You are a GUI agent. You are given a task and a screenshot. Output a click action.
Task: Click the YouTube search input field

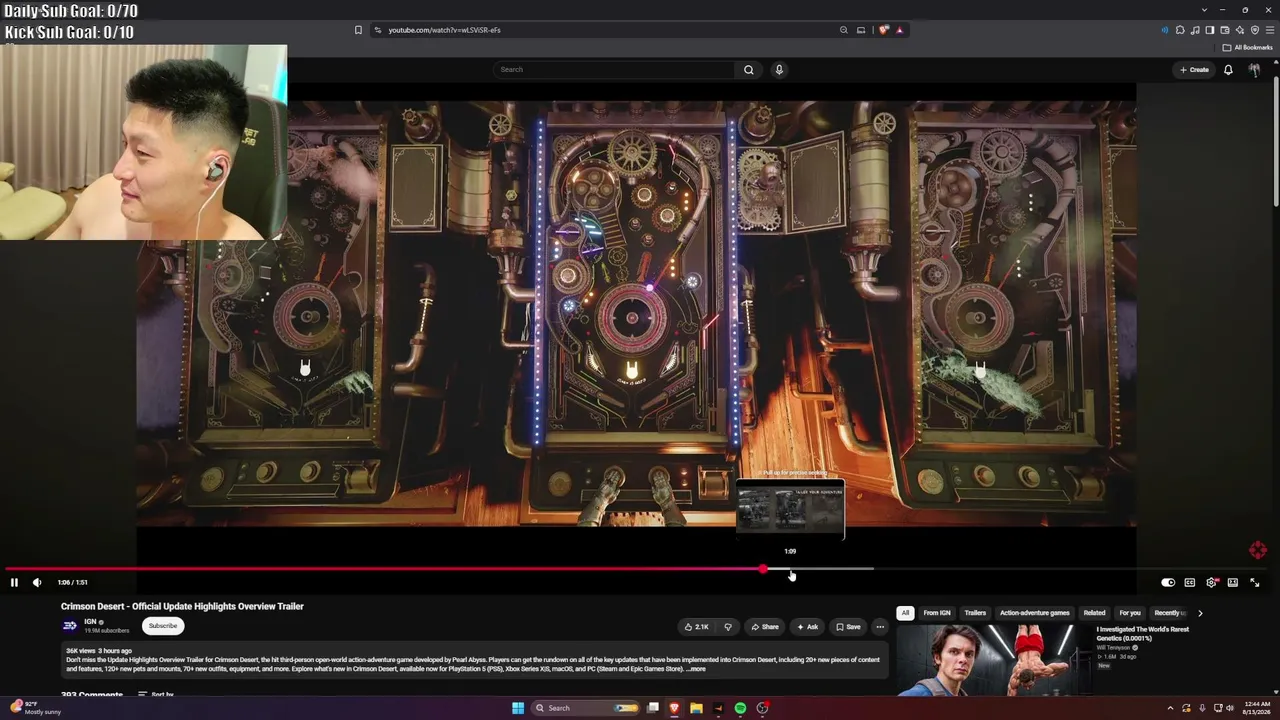pos(615,70)
